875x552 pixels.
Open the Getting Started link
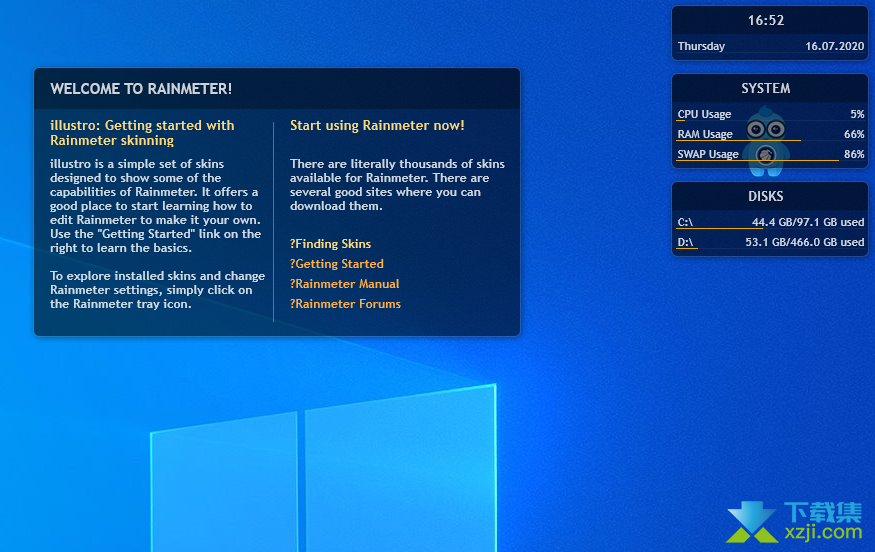[336, 264]
